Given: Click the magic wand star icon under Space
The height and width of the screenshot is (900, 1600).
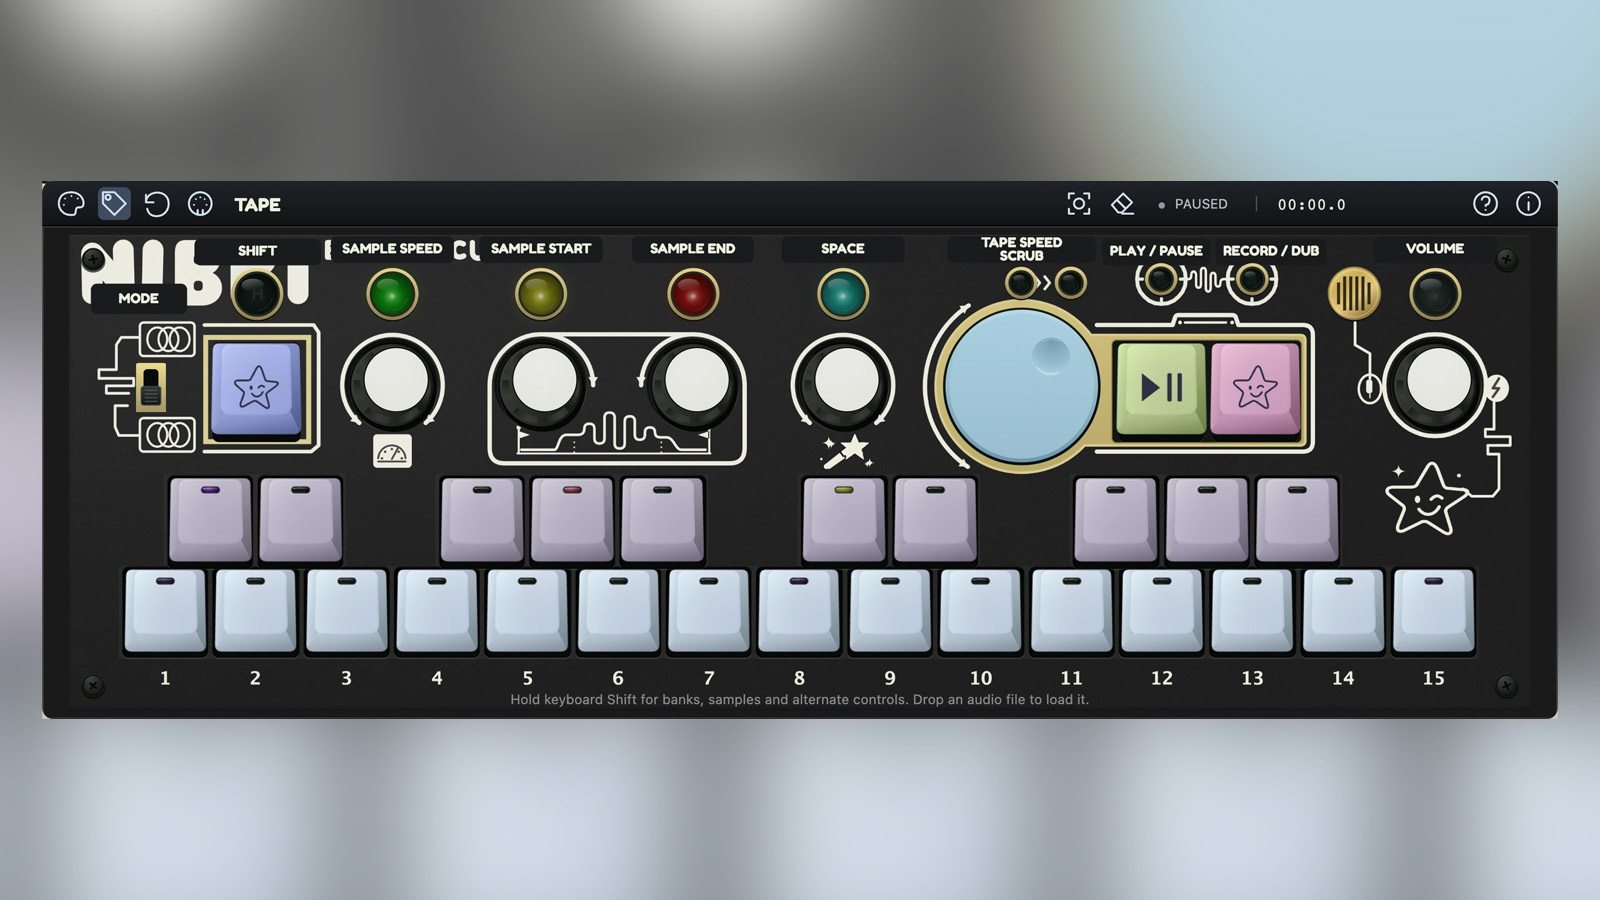Looking at the screenshot, I should point(847,452).
